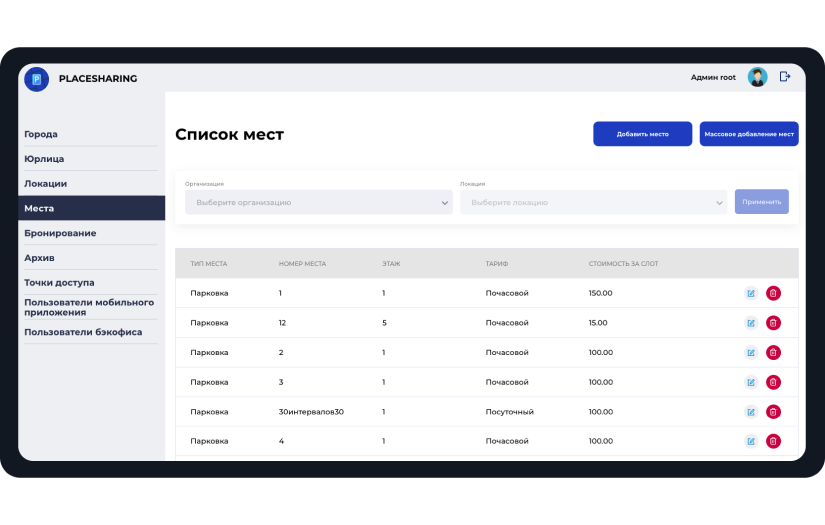
Task: Click ТАРИФ column header
Action: click(497, 264)
